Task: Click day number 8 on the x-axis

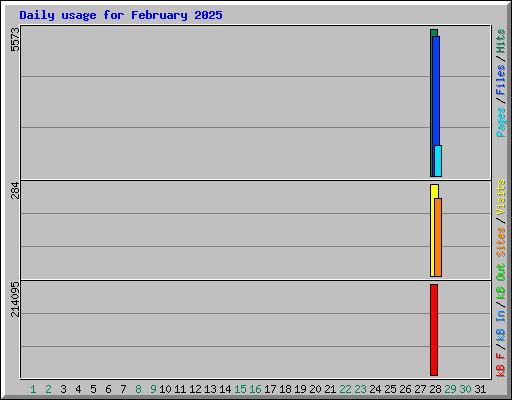Action: 138,389
